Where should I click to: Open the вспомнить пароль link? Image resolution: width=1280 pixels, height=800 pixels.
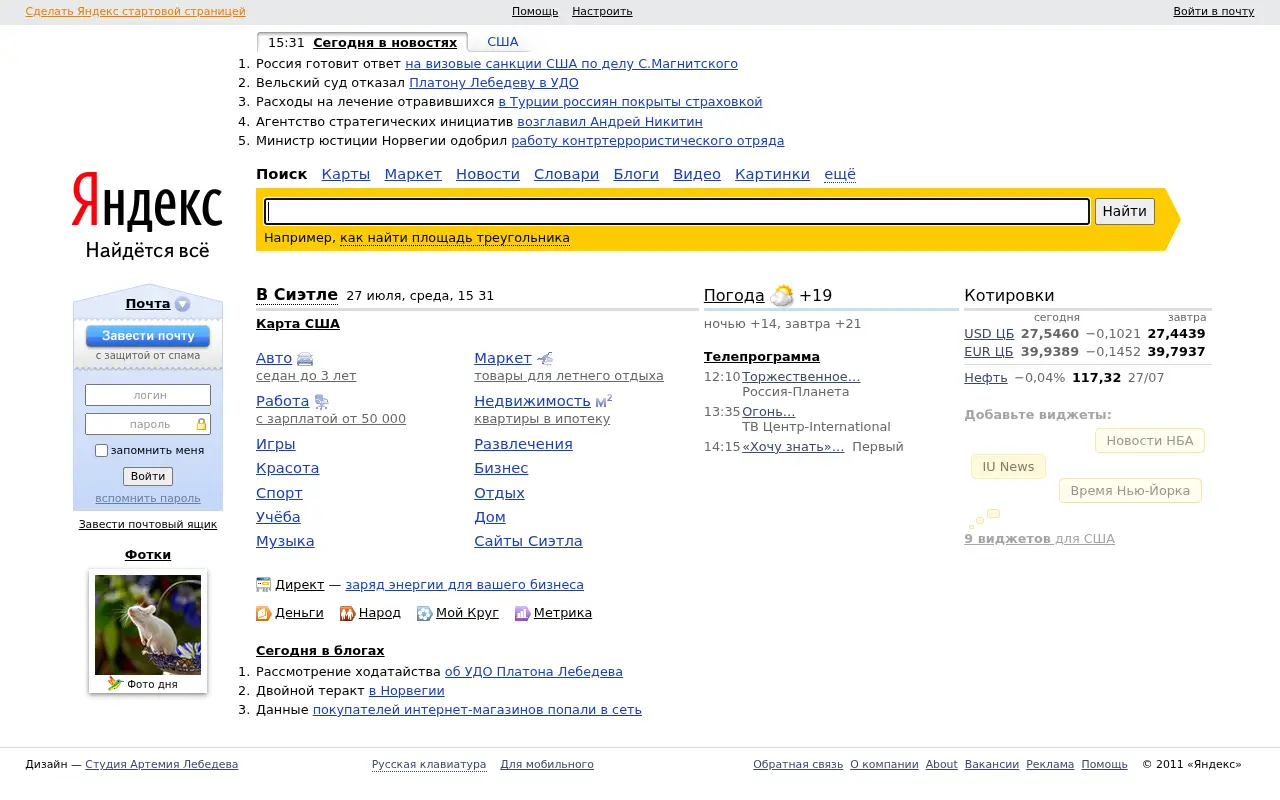click(148, 498)
